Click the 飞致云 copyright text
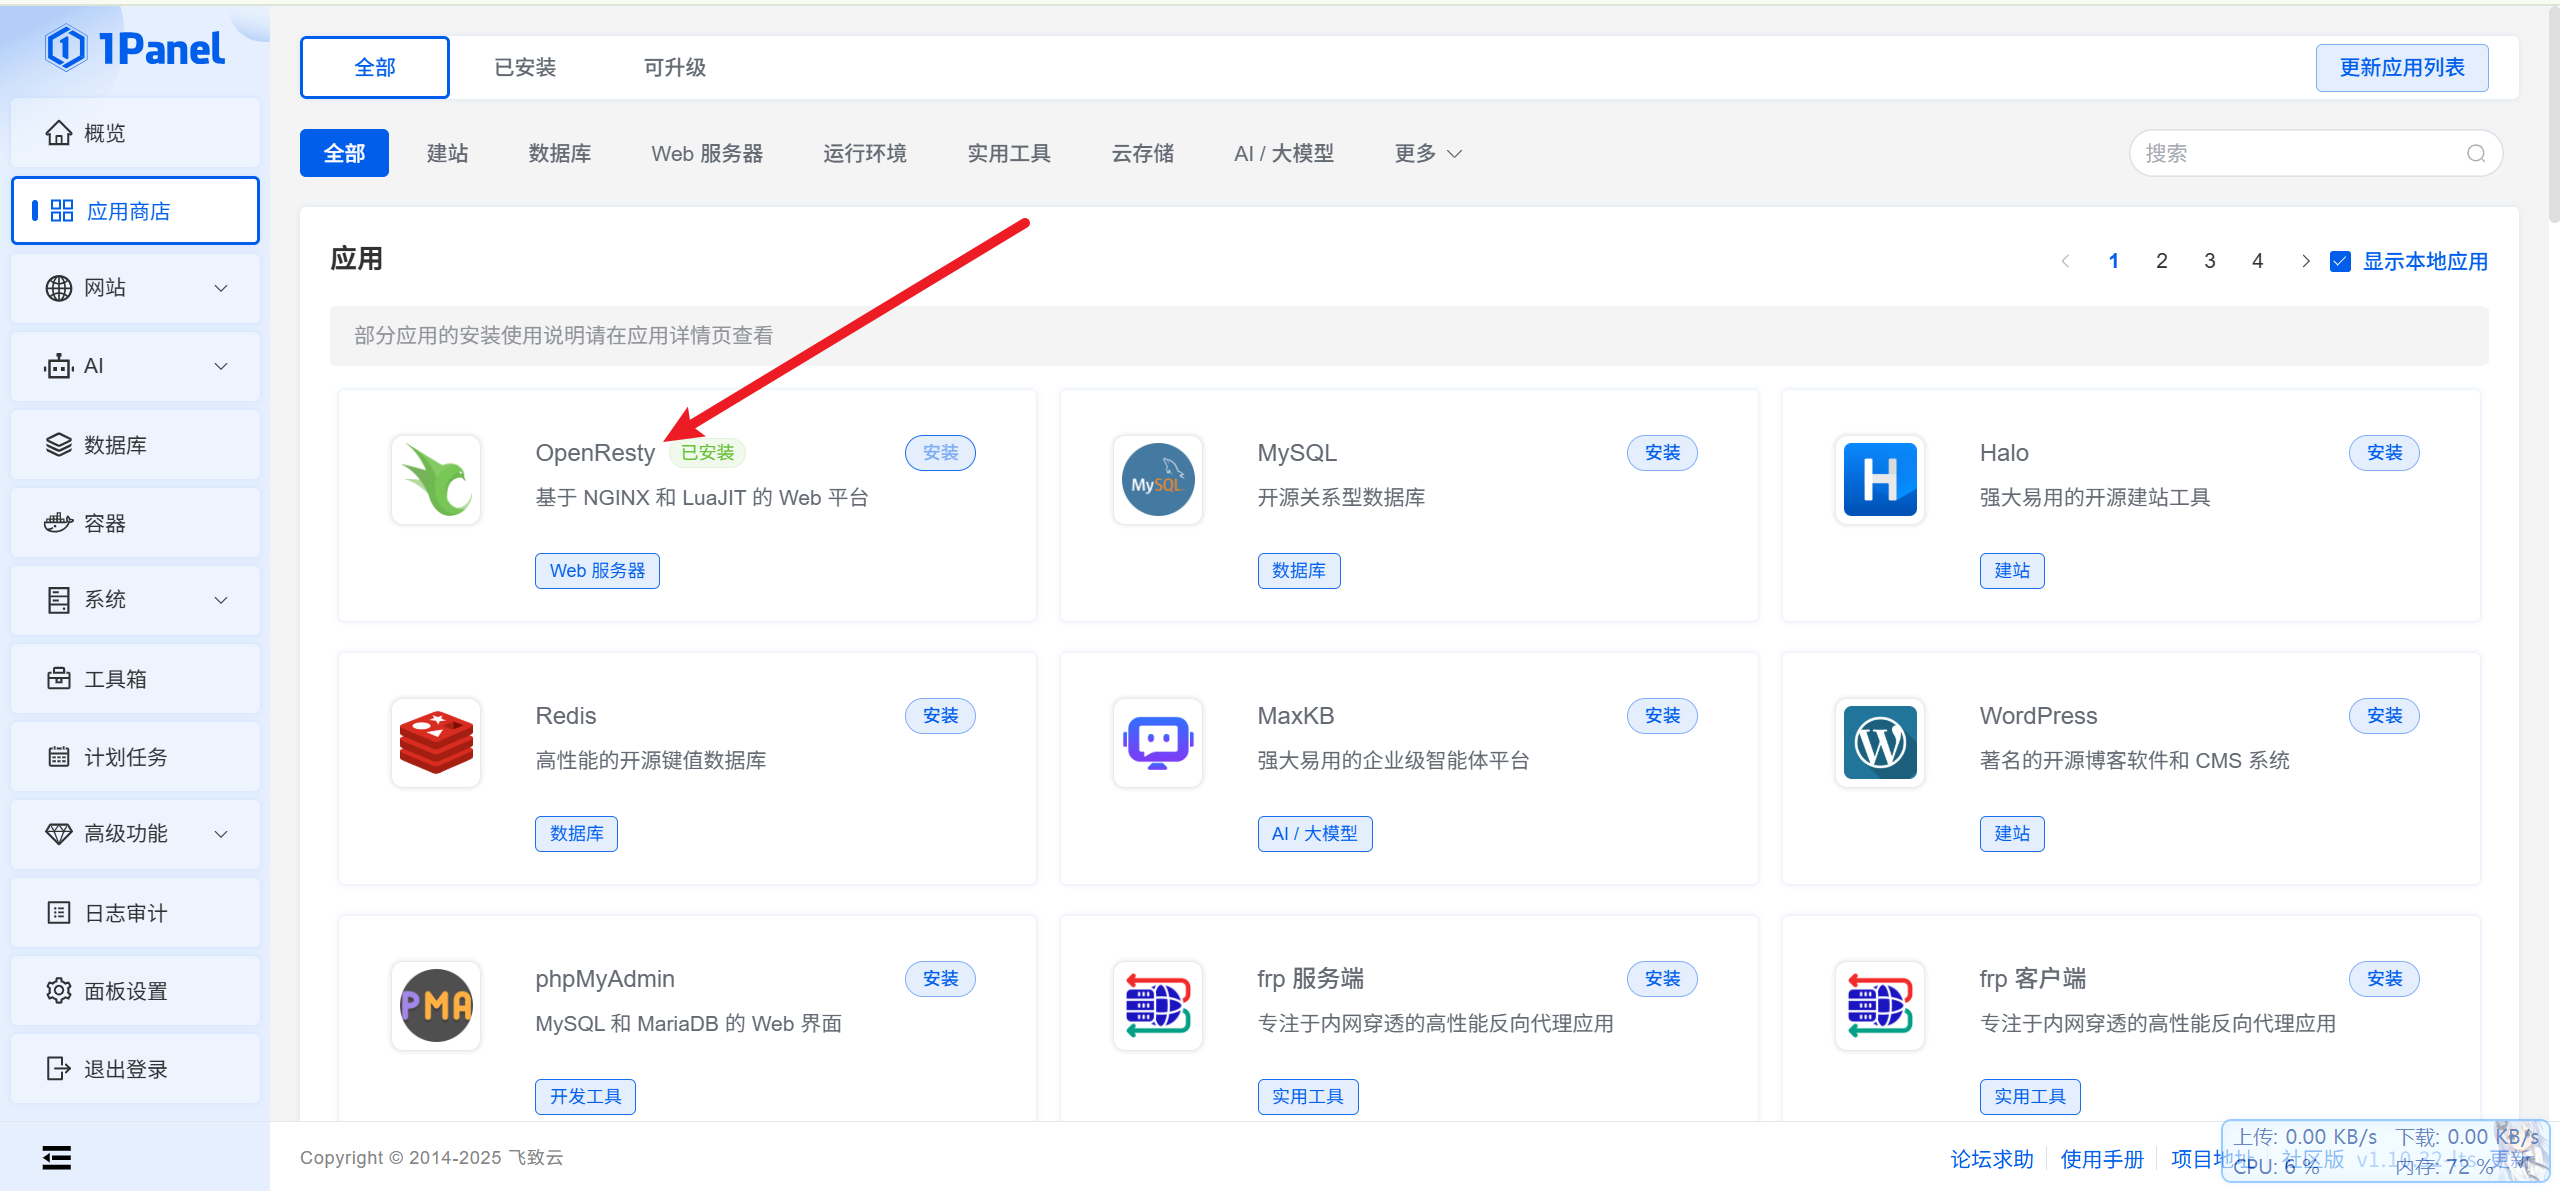 536,1158
